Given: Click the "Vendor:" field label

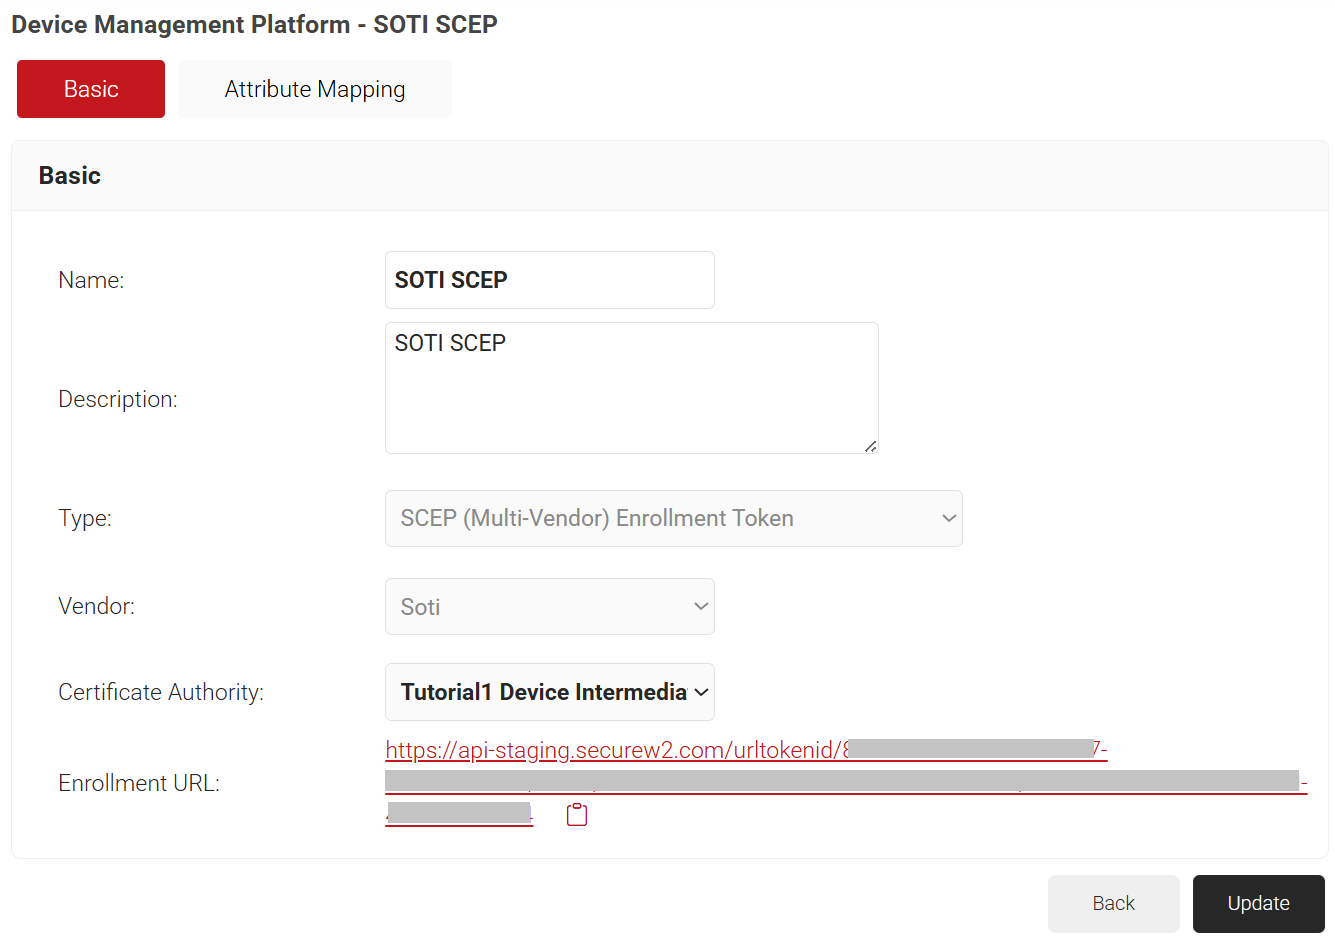Looking at the screenshot, I should click(x=96, y=606).
